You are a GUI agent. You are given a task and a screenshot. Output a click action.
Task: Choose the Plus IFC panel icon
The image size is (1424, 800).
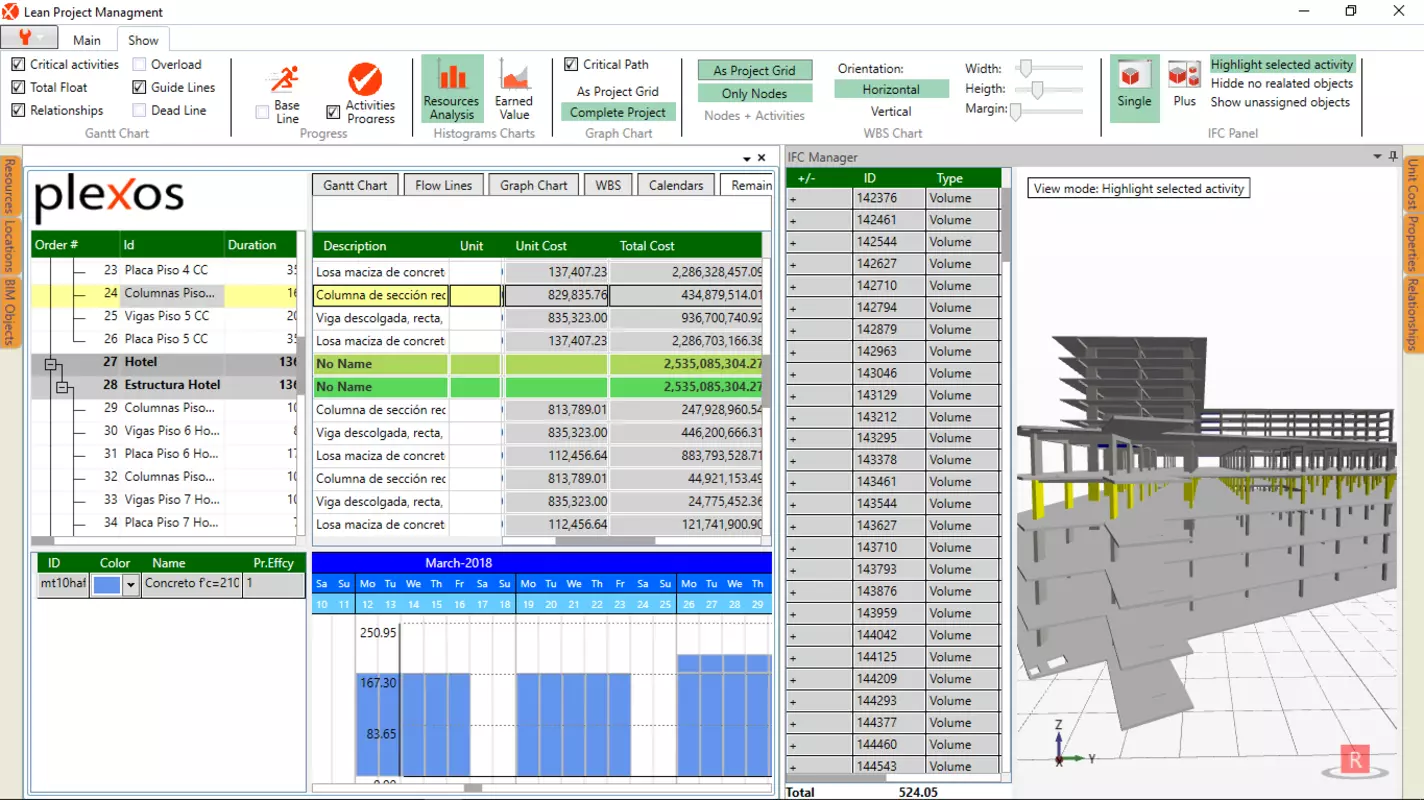(x=1184, y=75)
